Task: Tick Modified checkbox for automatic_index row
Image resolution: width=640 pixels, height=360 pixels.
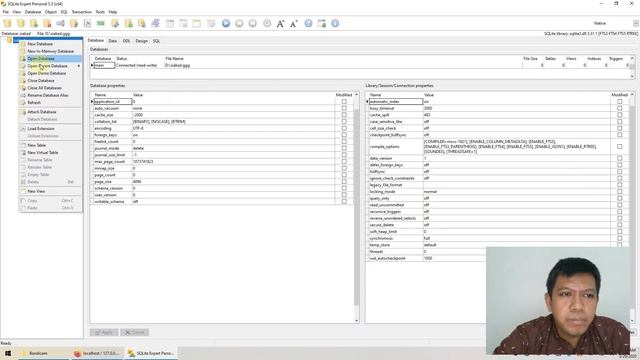Action: point(620,102)
